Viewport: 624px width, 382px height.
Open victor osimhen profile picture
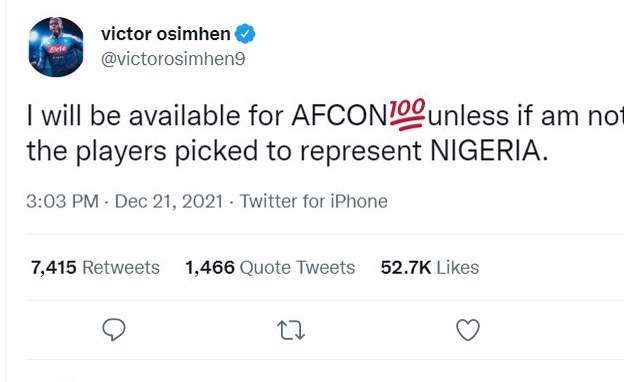click(56, 47)
